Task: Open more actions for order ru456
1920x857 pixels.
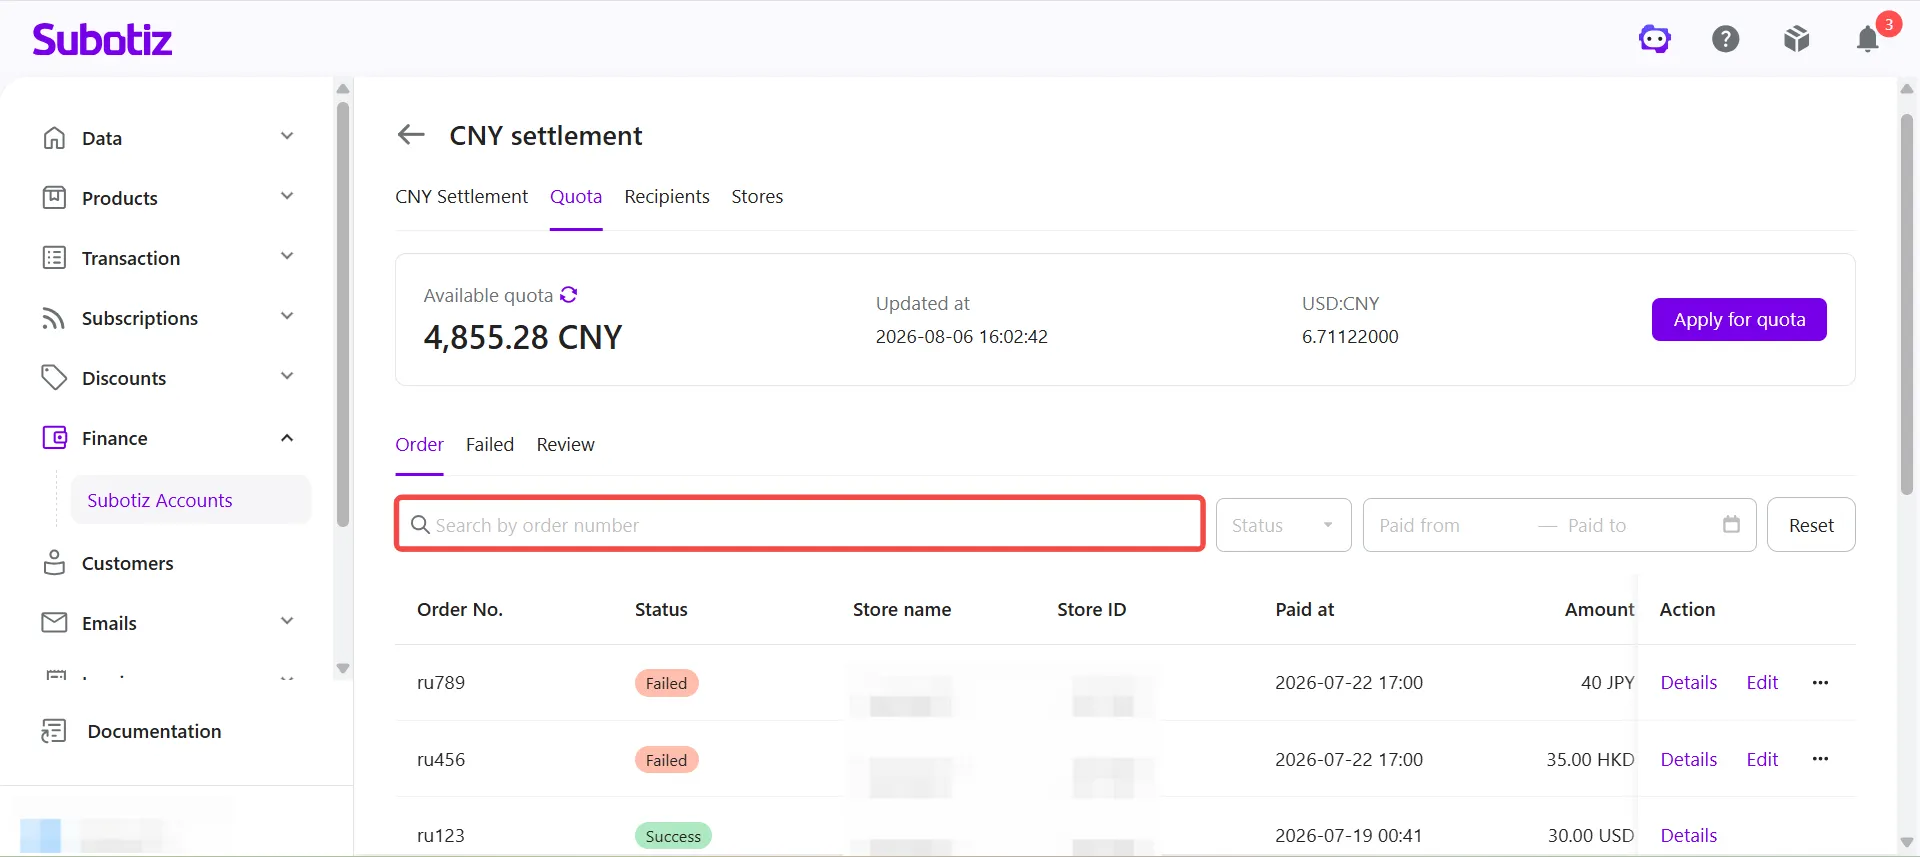Action: (x=1820, y=759)
